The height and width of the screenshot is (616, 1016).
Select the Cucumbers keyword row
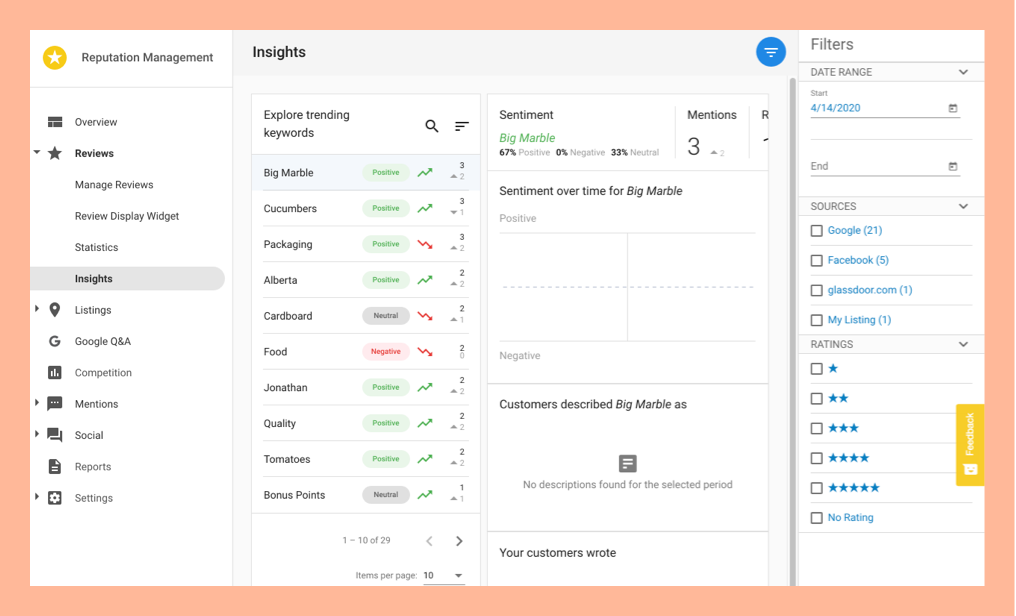click(x=290, y=209)
